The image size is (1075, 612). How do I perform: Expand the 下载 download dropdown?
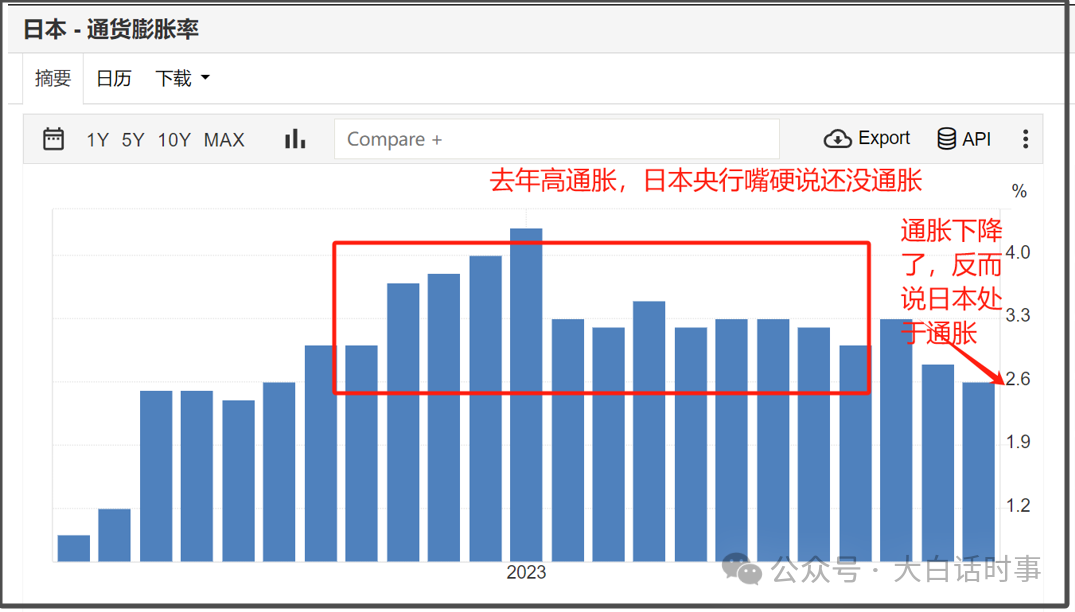point(181,78)
